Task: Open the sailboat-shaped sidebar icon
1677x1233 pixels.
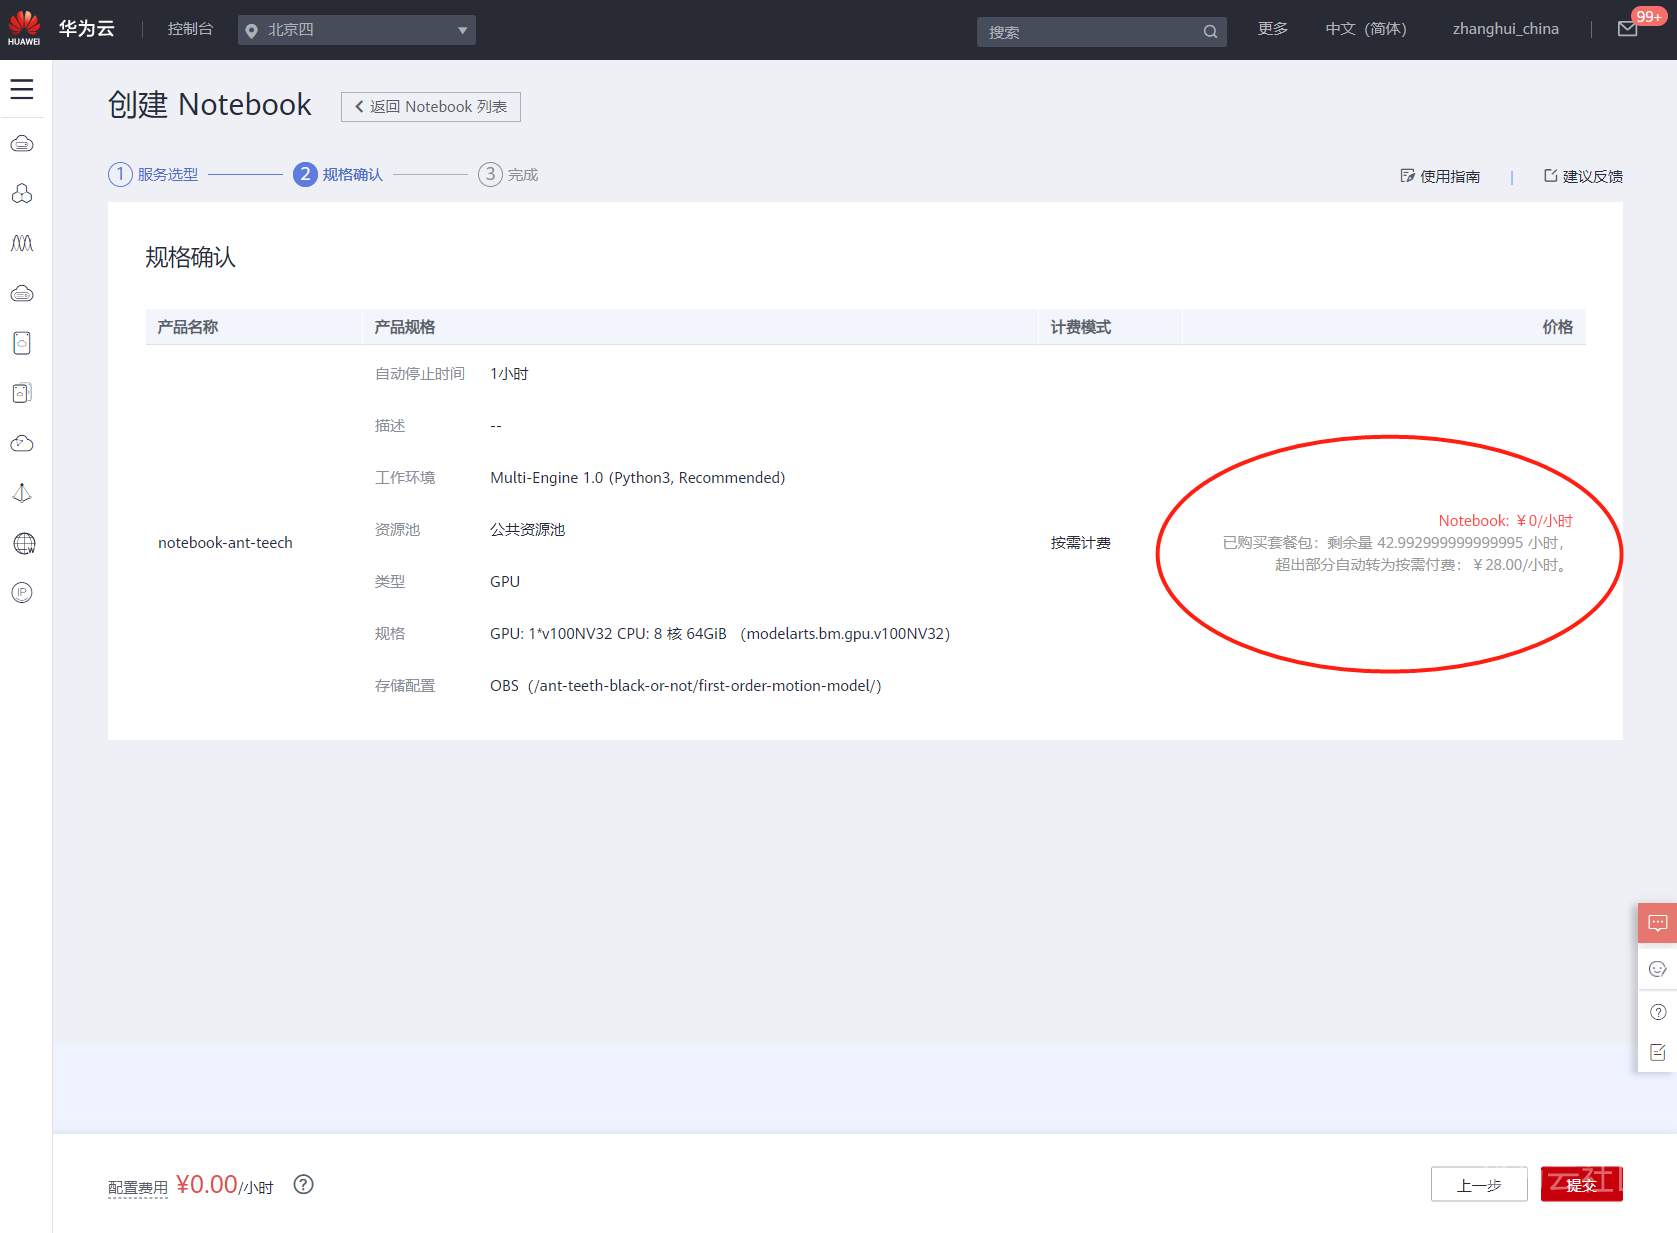Action: pos(22,493)
